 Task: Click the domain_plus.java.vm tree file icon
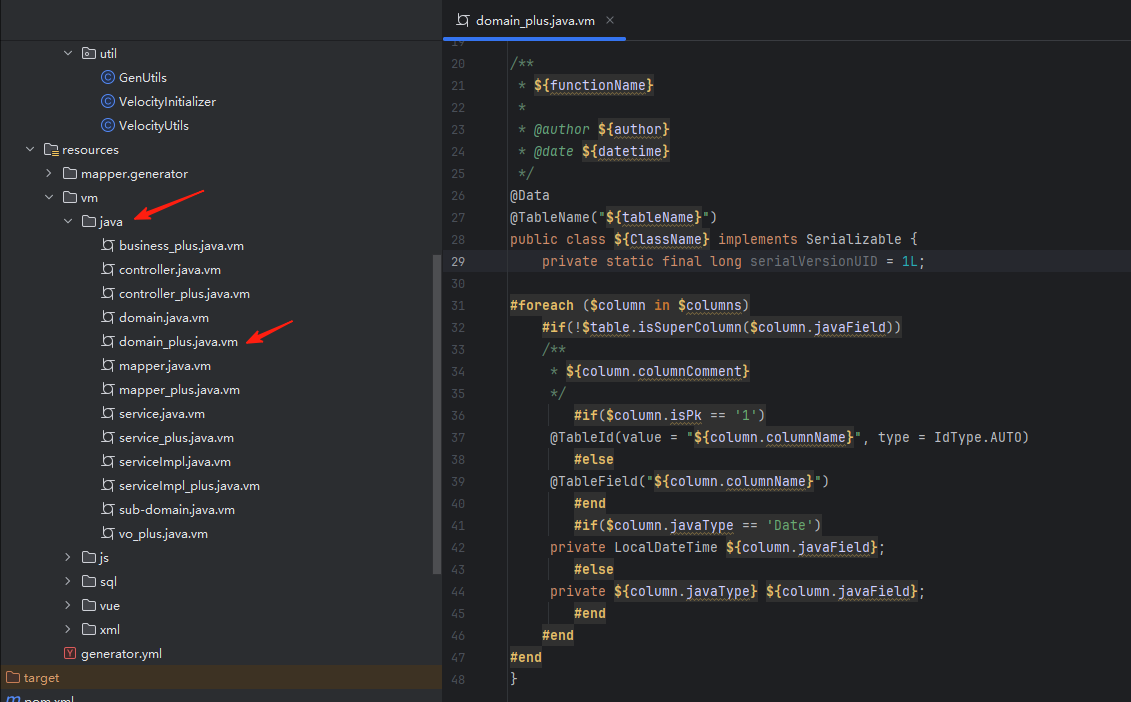pyautogui.click(x=107, y=341)
